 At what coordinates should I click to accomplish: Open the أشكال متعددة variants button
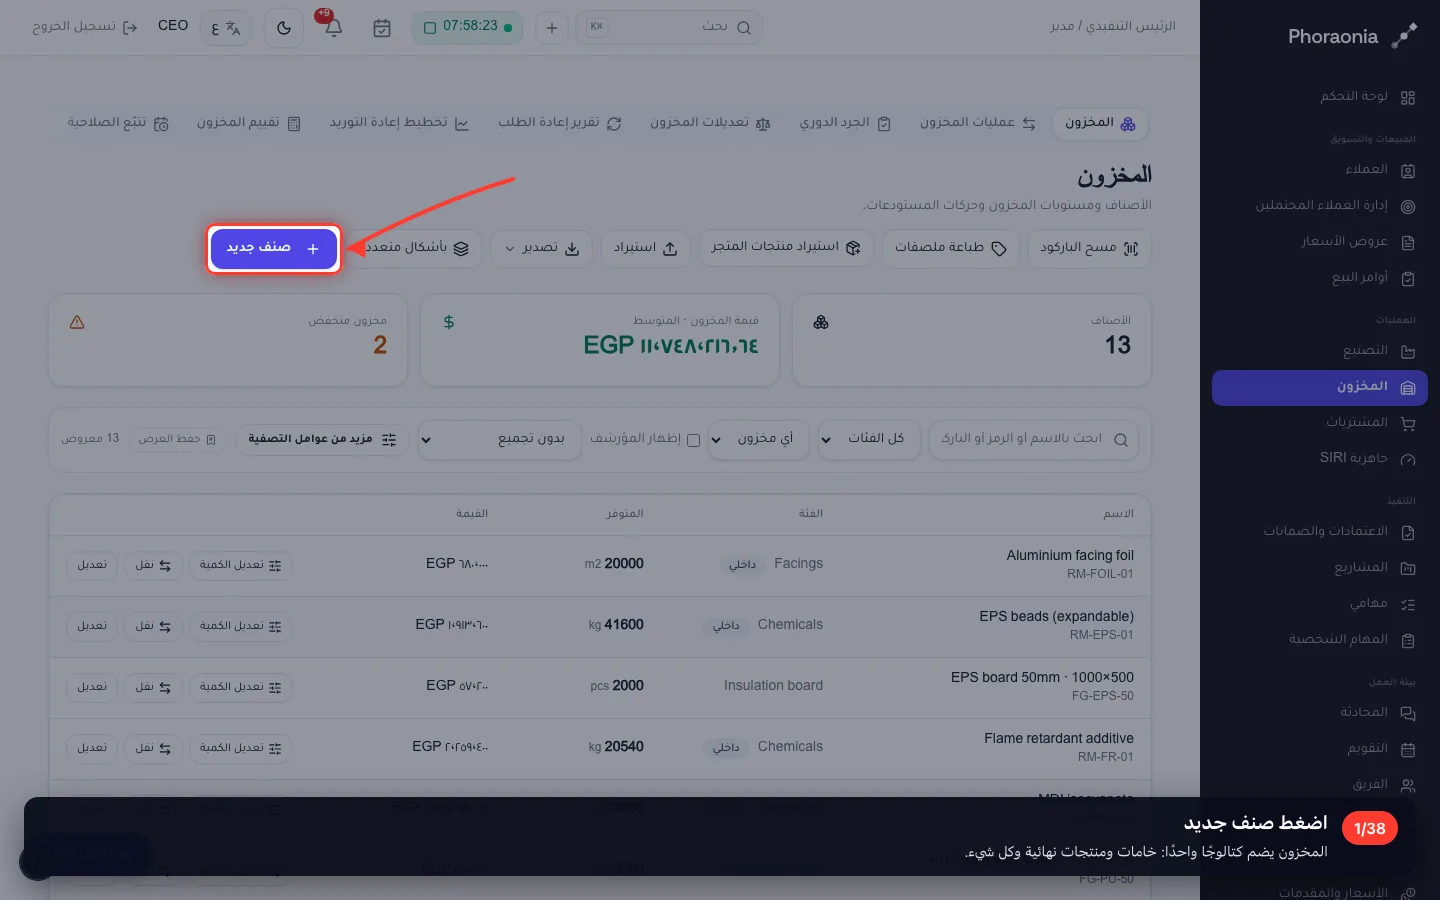click(416, 248)
